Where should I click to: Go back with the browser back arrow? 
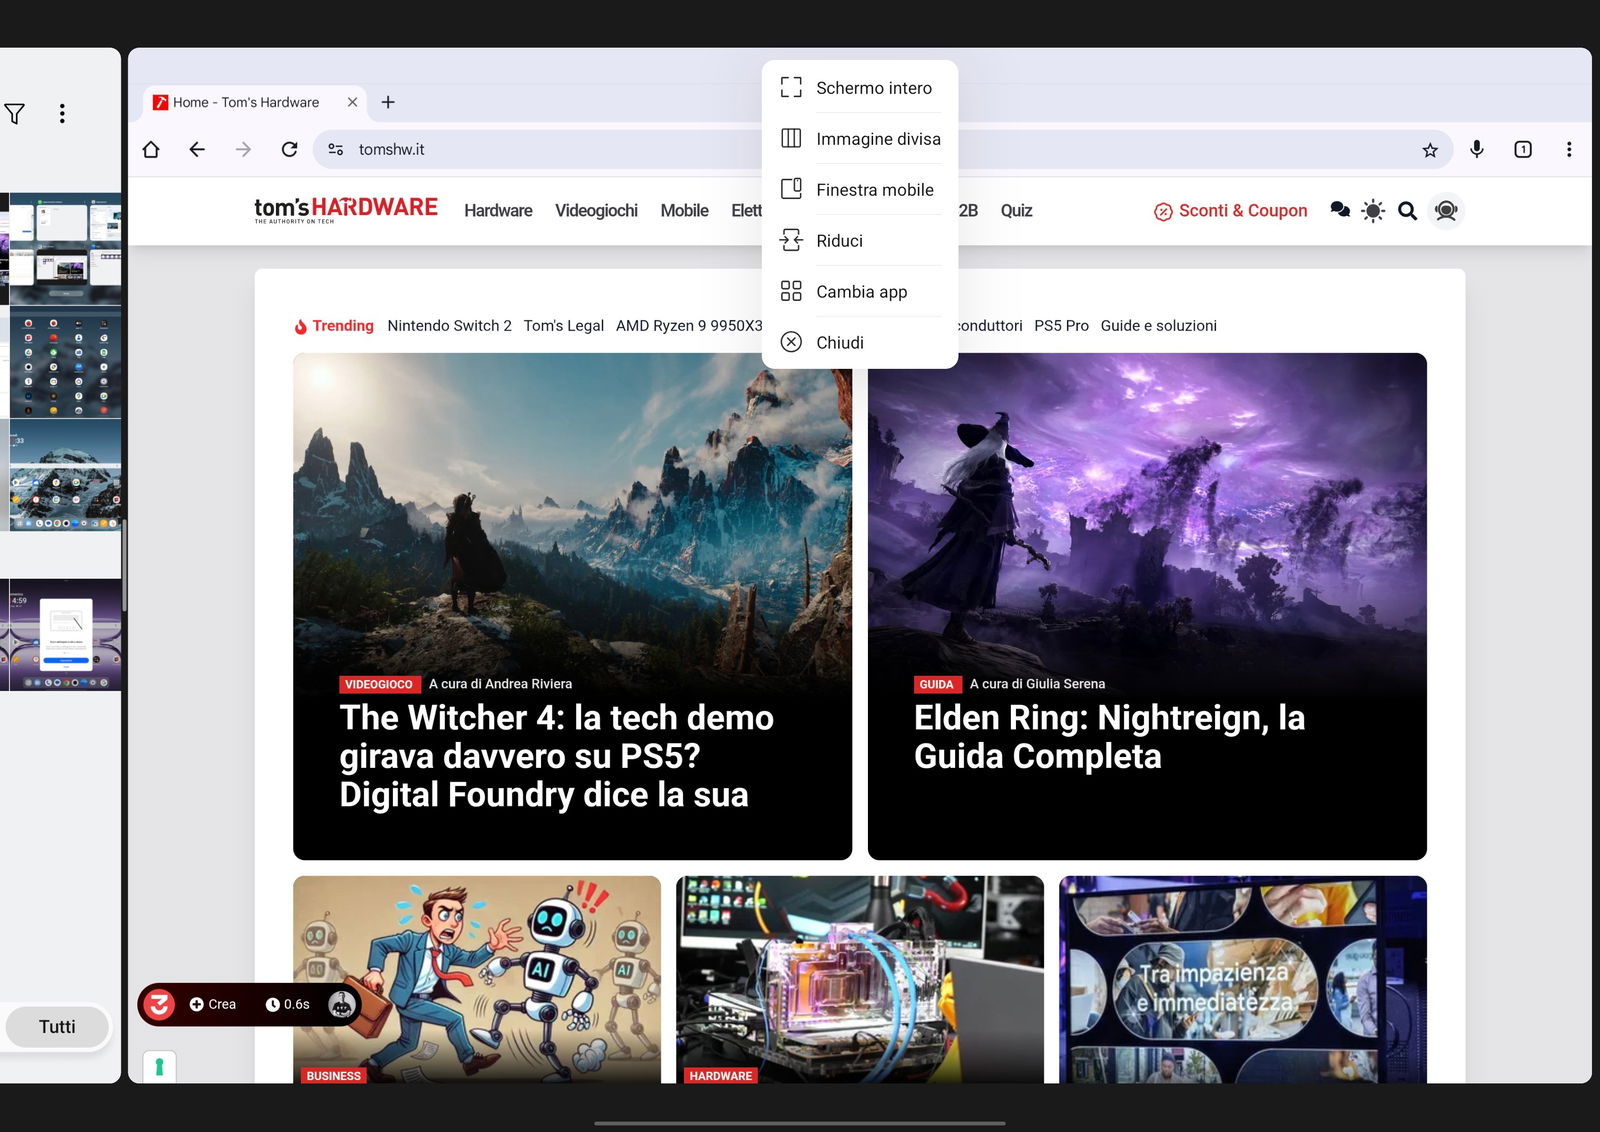(x=197, y=150)
